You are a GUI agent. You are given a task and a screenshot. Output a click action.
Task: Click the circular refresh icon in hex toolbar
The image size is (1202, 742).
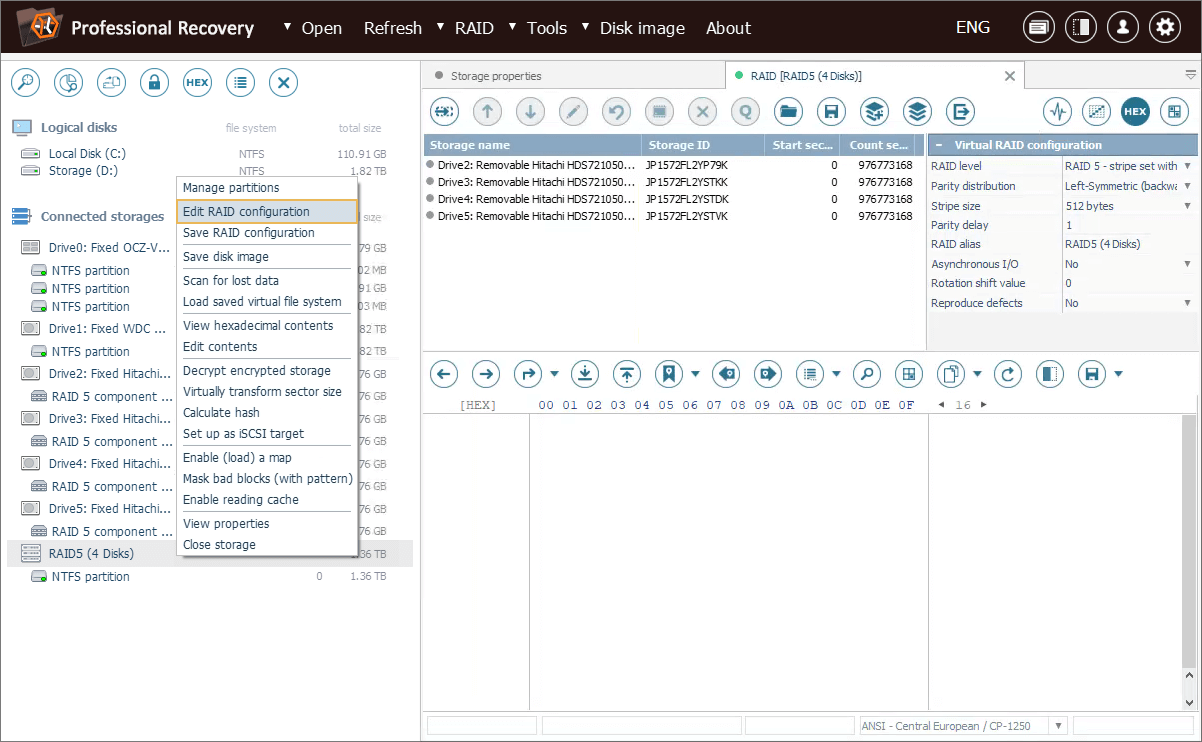1008,374
